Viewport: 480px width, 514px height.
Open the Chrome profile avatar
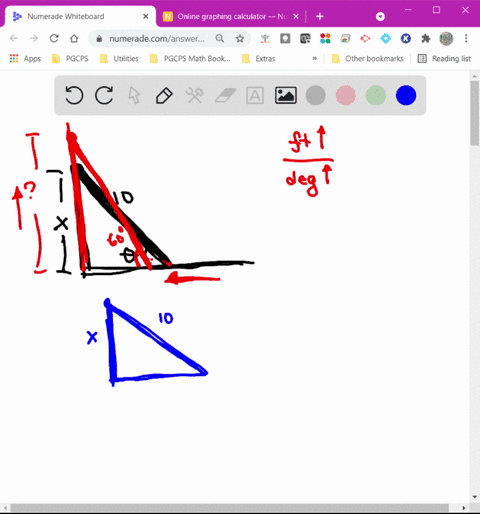pyautogui.click(x=446, y=39)
